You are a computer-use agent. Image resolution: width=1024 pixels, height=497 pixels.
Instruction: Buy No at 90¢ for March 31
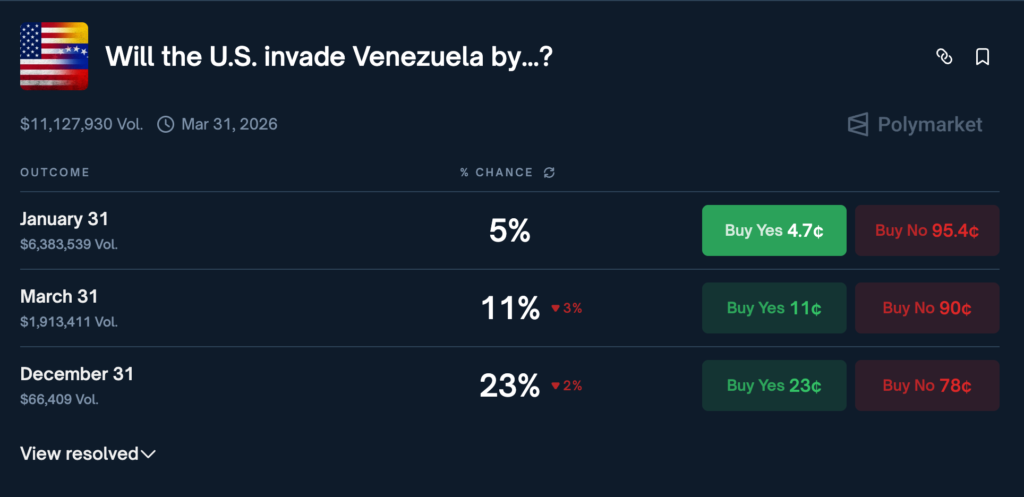927,308
